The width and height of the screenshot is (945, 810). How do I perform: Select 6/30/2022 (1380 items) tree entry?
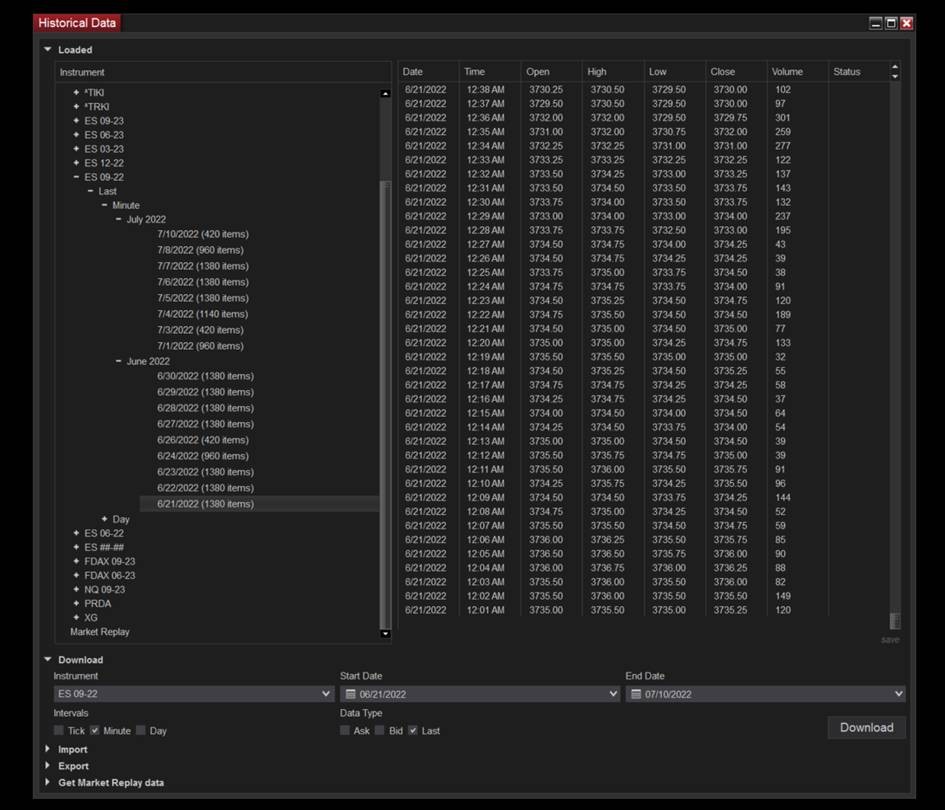coord(206,376)
